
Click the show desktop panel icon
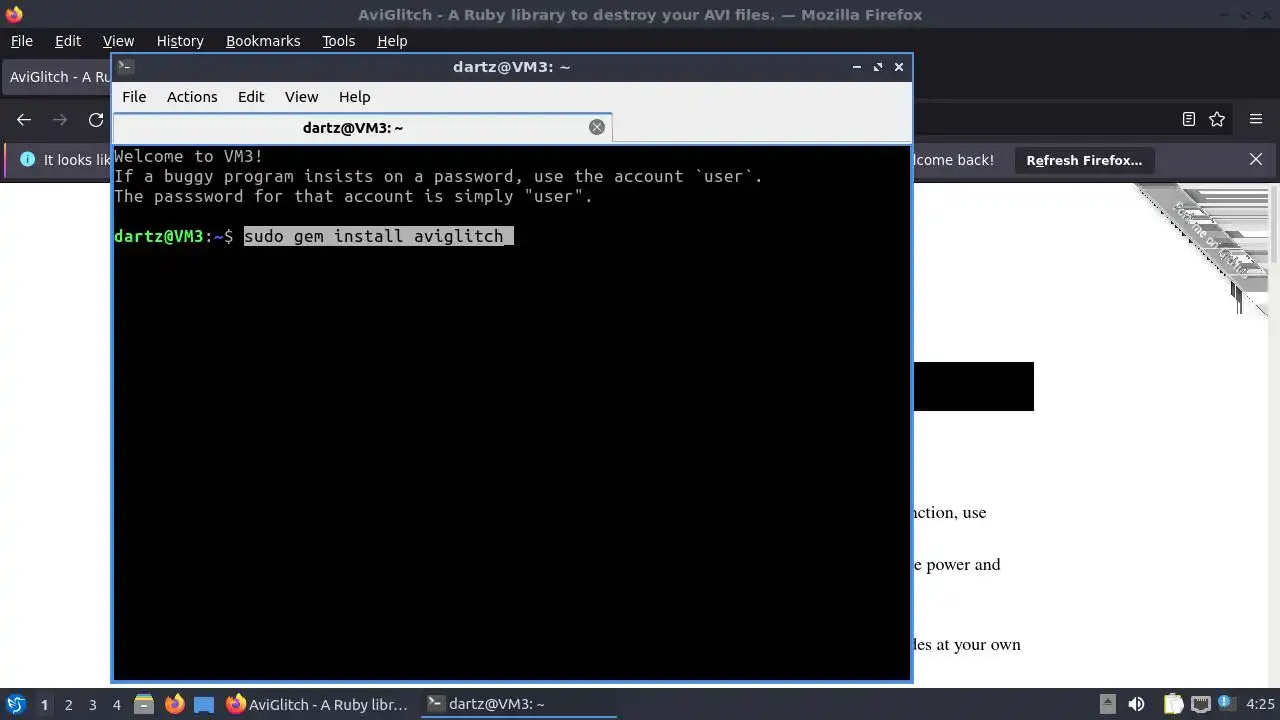pos(204,704)
